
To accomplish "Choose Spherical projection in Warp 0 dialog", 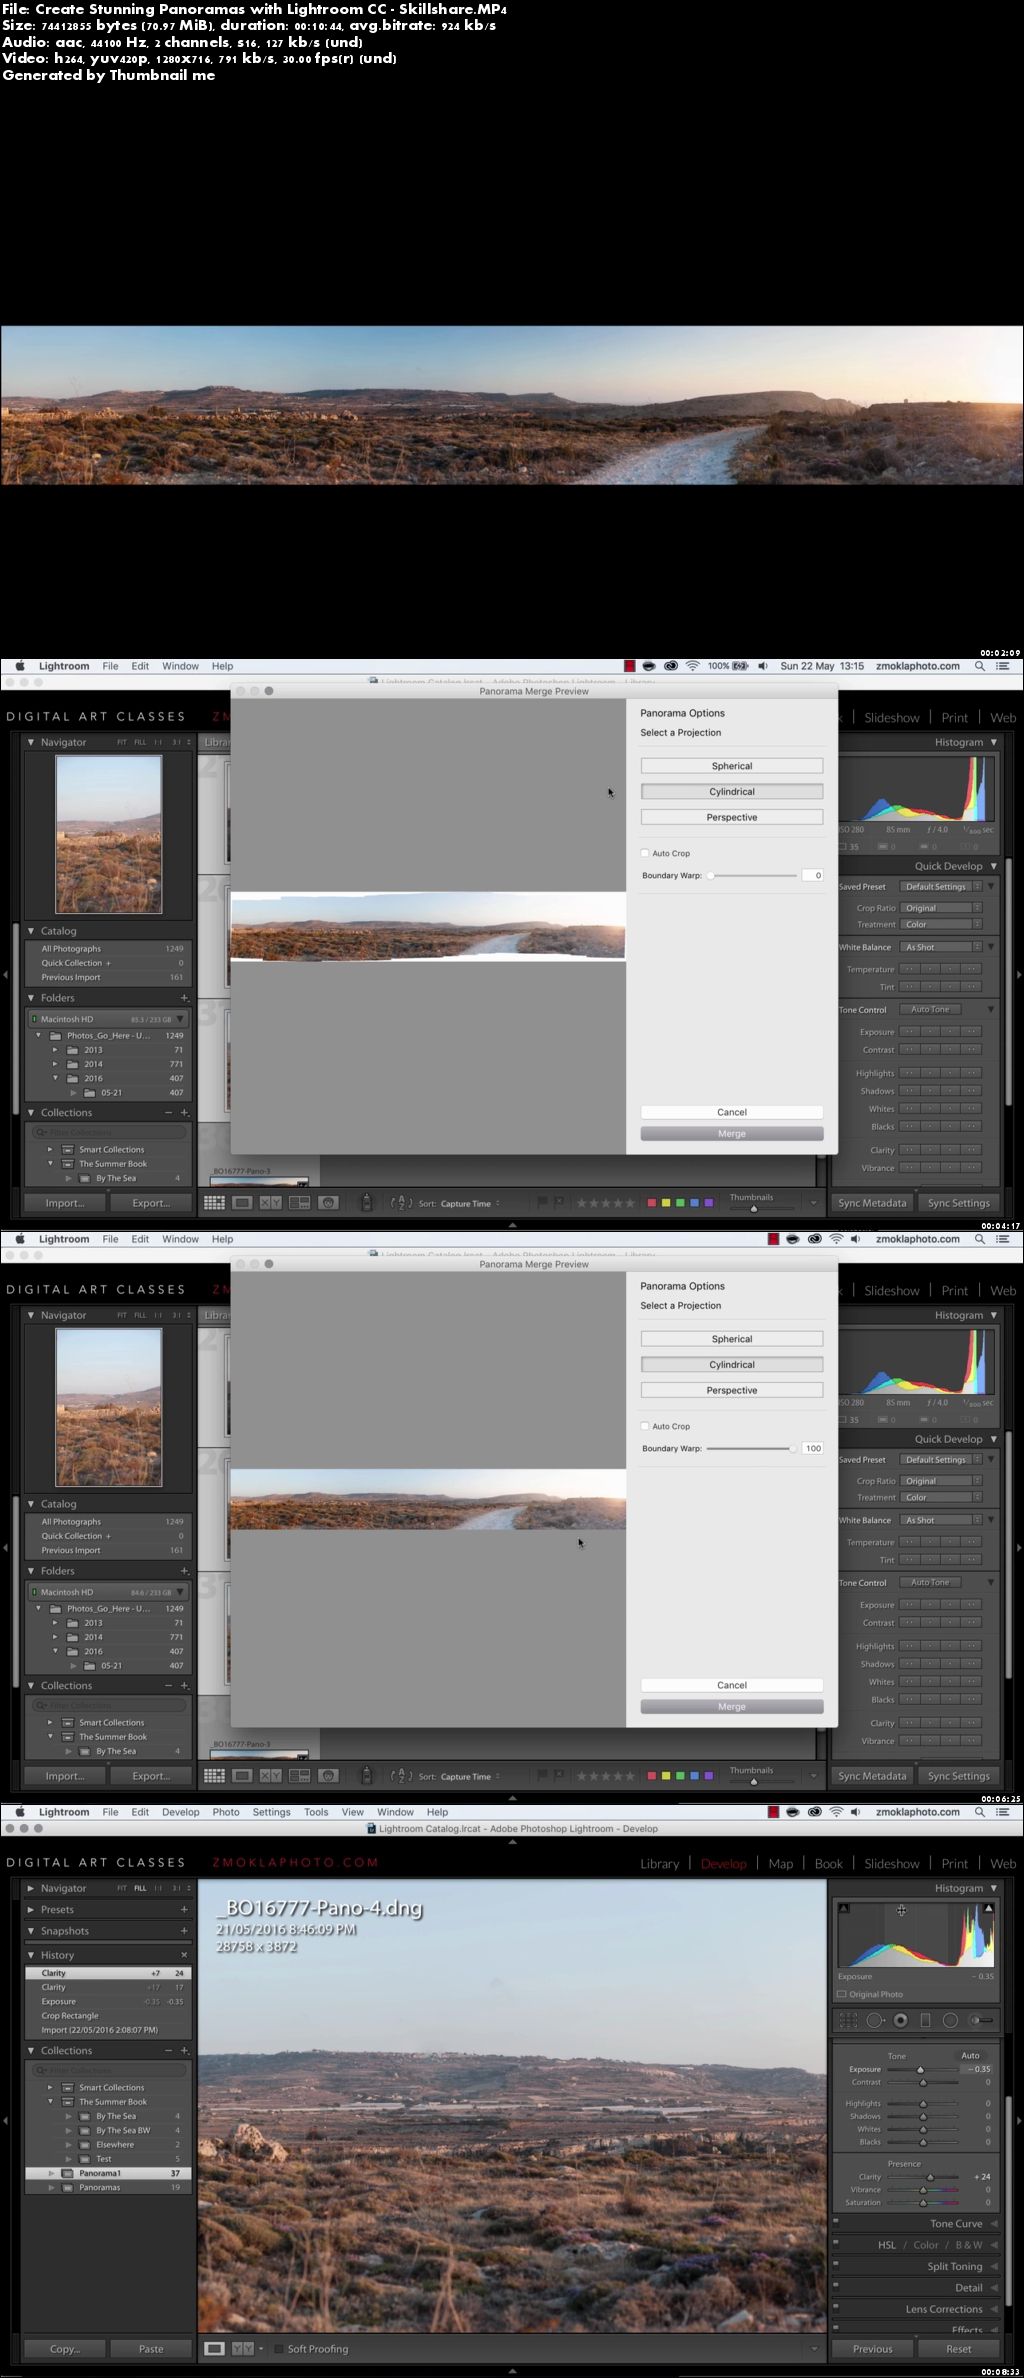I will click(732, 766).
